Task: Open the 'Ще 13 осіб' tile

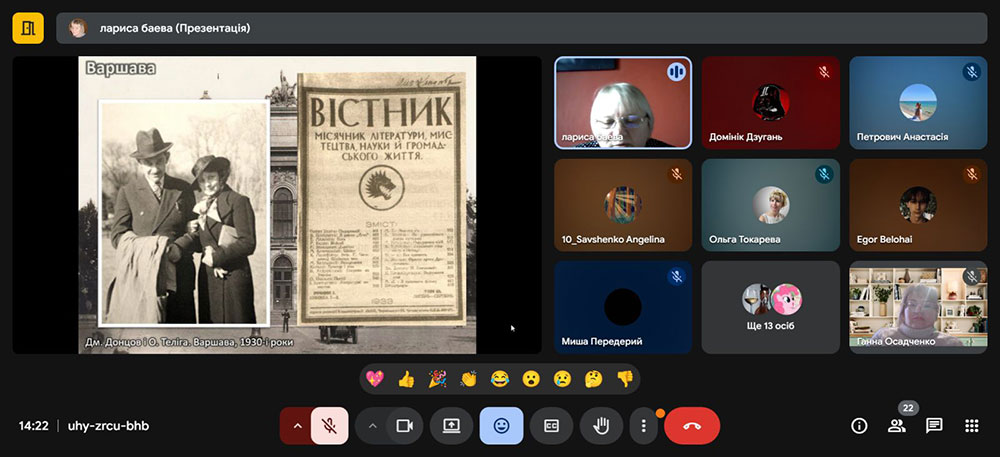Action: coord(770,307)
